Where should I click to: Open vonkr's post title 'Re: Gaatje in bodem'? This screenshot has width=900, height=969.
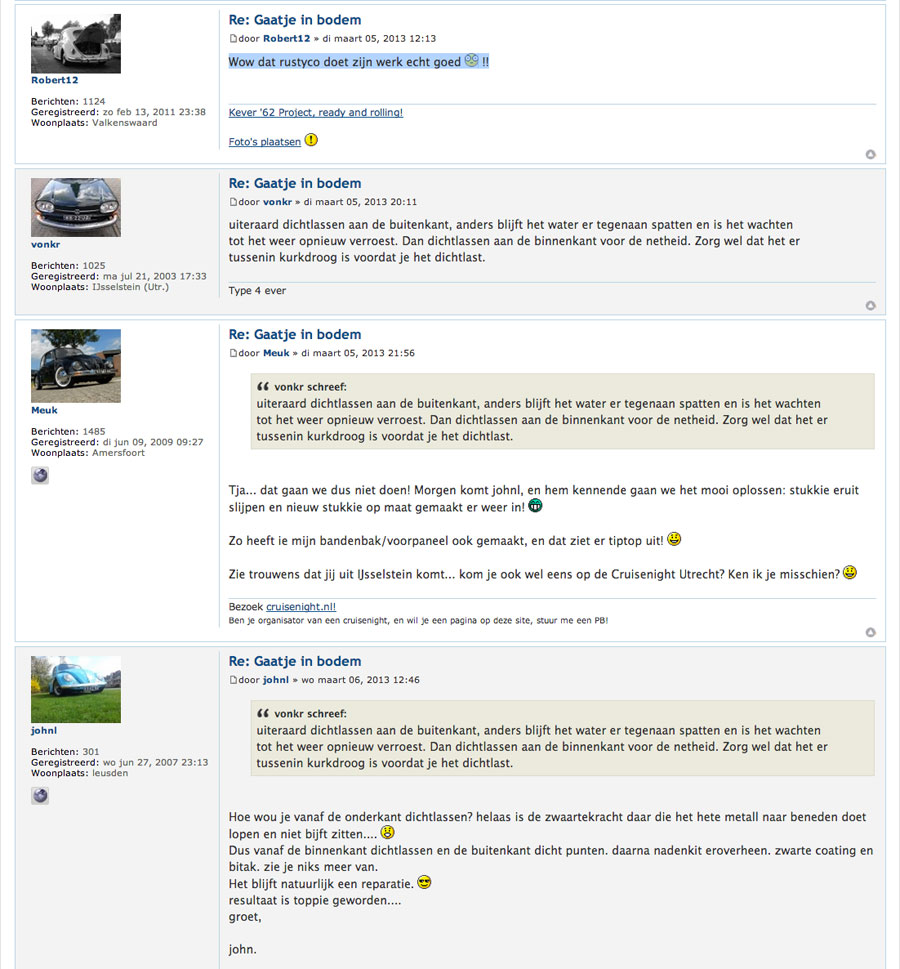295,184
